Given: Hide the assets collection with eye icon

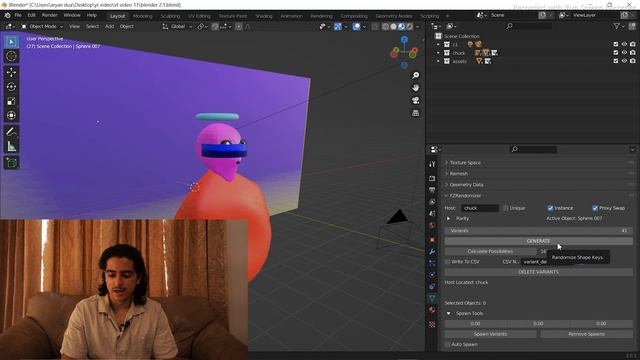Looking at the screenshot, I should (x=624, y=61).
